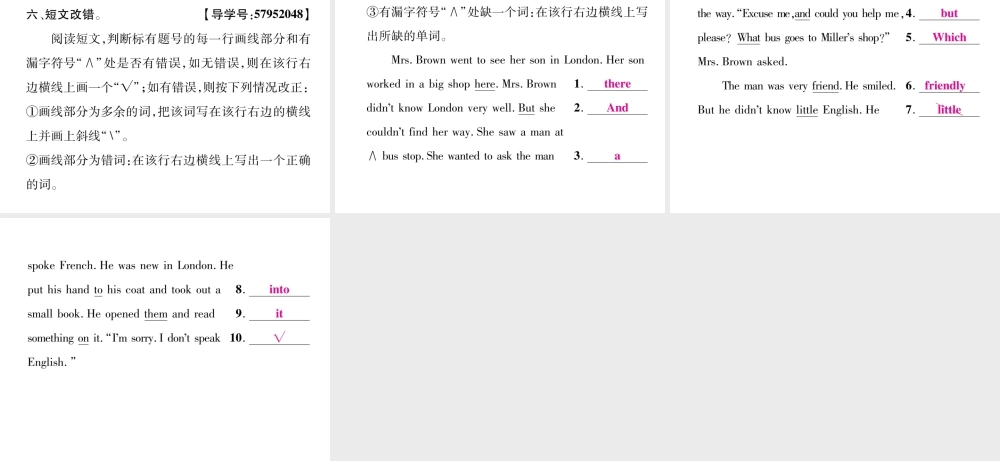Viewport: 1000px width, 461px height.
Task: Click the question number '10.' label
Action: 237,338
